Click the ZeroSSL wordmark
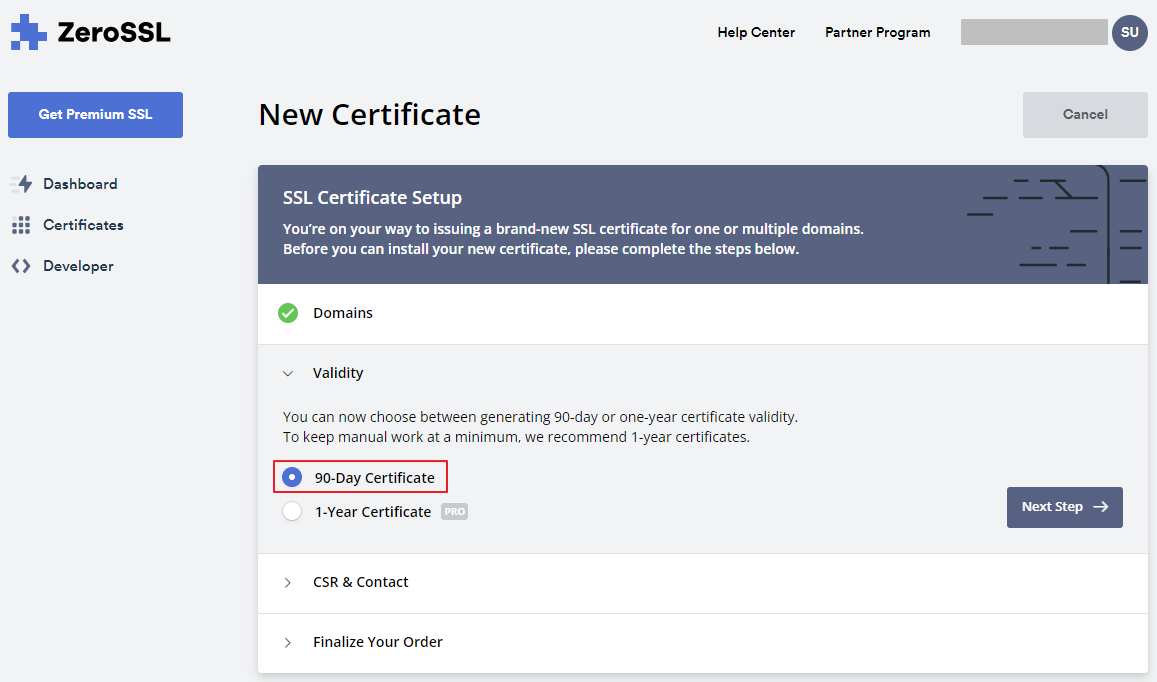 click(x=114, y=32)
